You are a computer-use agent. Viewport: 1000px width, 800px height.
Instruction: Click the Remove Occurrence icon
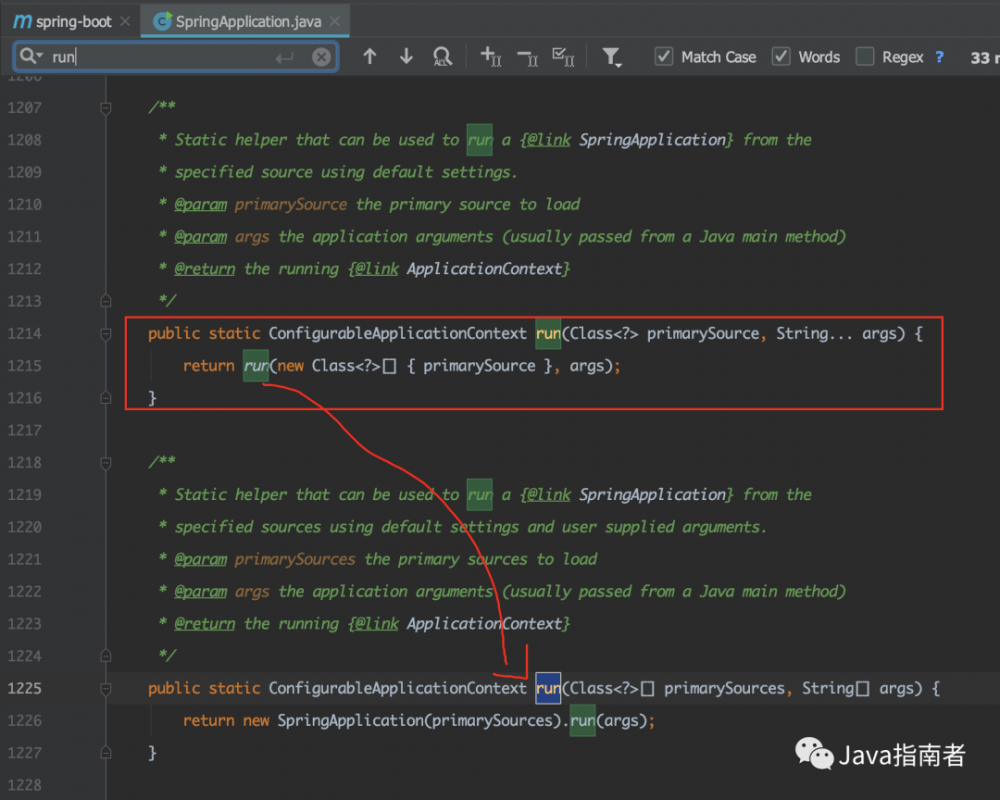[x=526, y=57]
